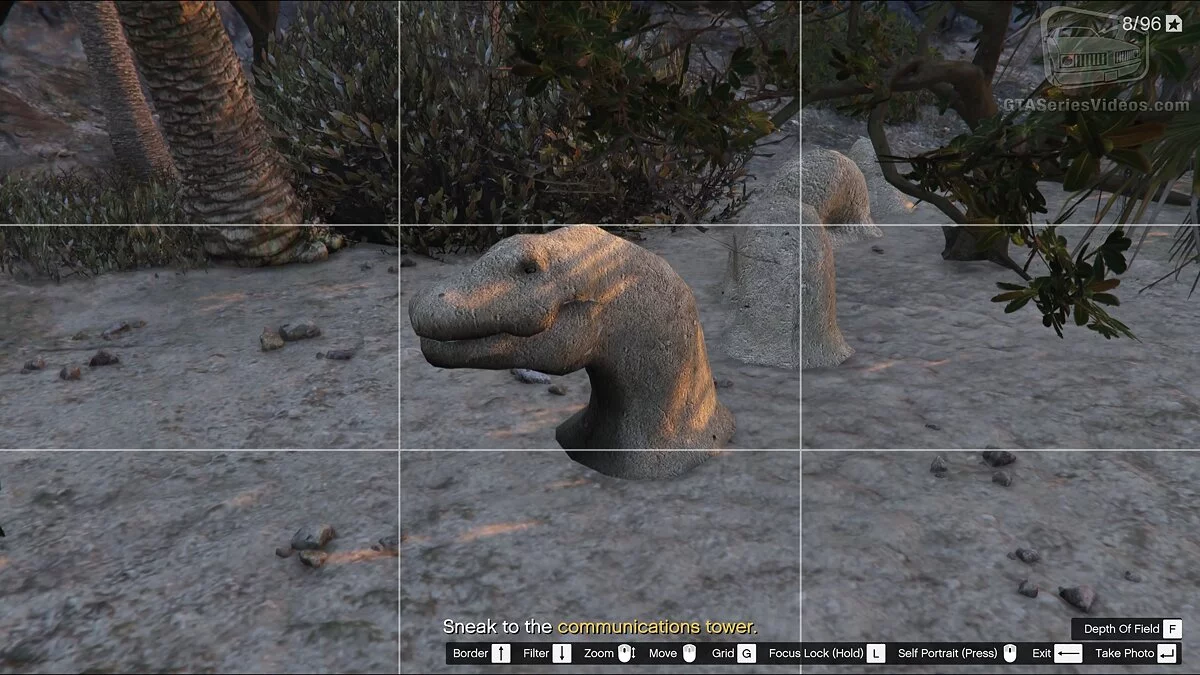Click the Move label

pyautogui.click(x=663, y=653)
